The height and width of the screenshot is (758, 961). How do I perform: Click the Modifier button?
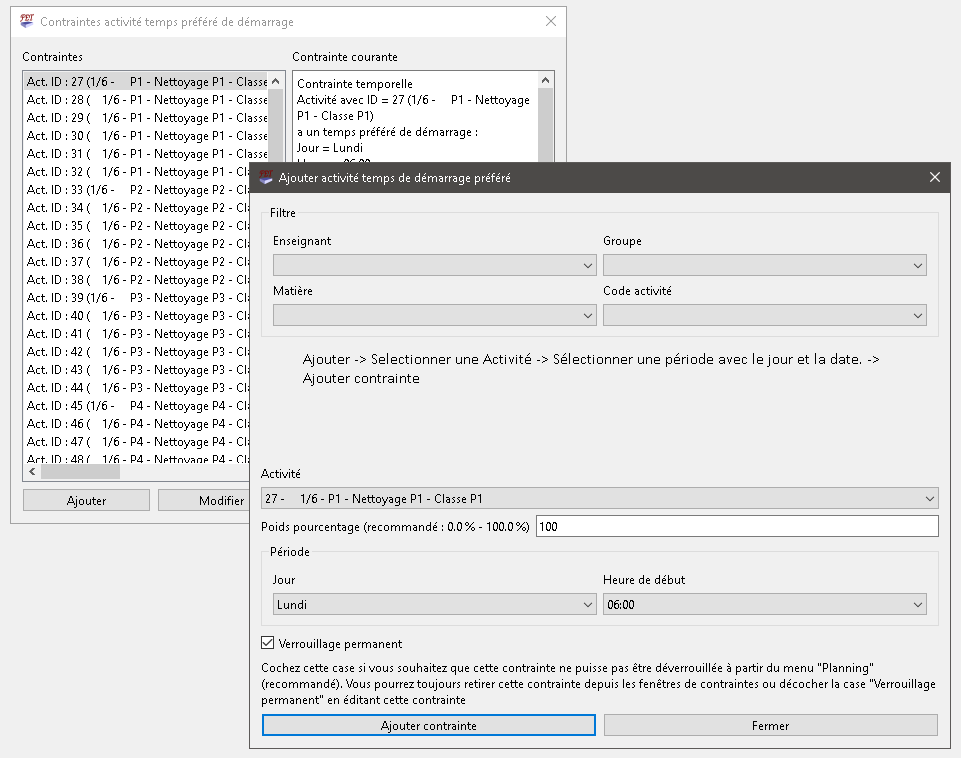pyautogui.click(x=205, y=501)
